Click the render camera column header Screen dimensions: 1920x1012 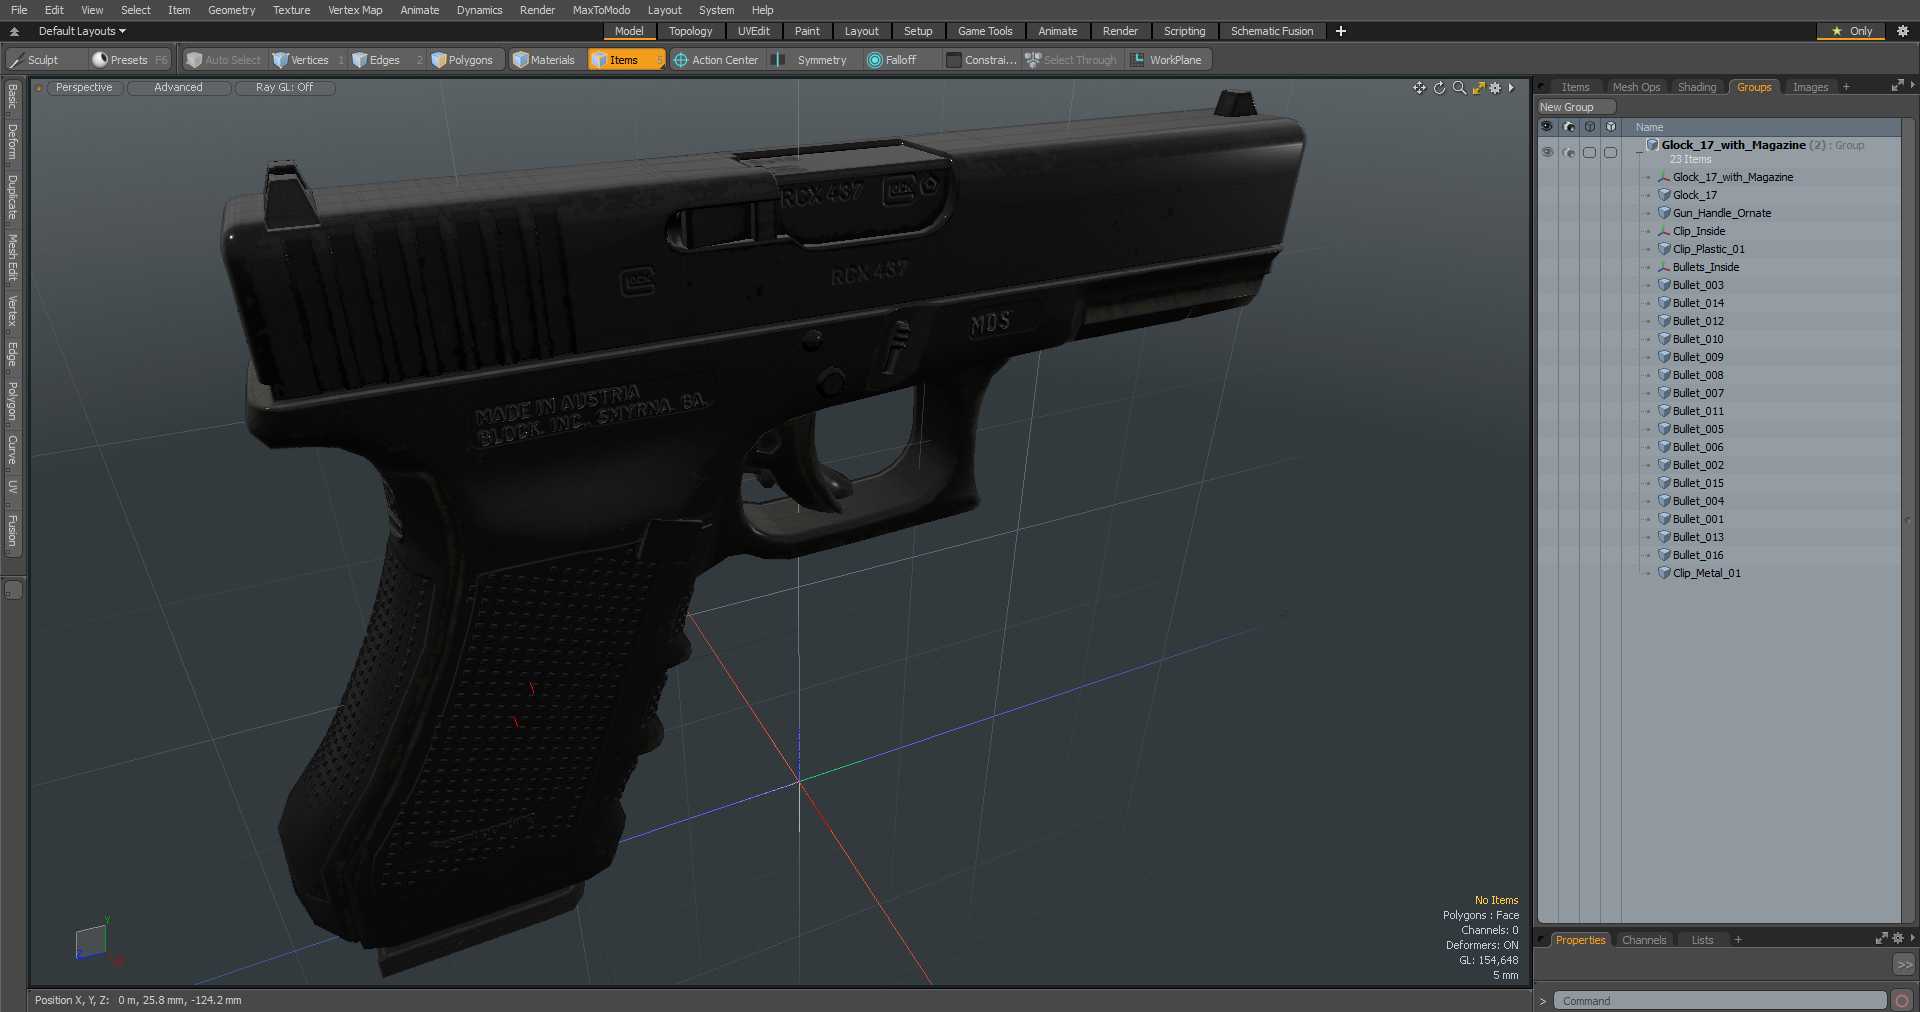[x=1568, y=127]
